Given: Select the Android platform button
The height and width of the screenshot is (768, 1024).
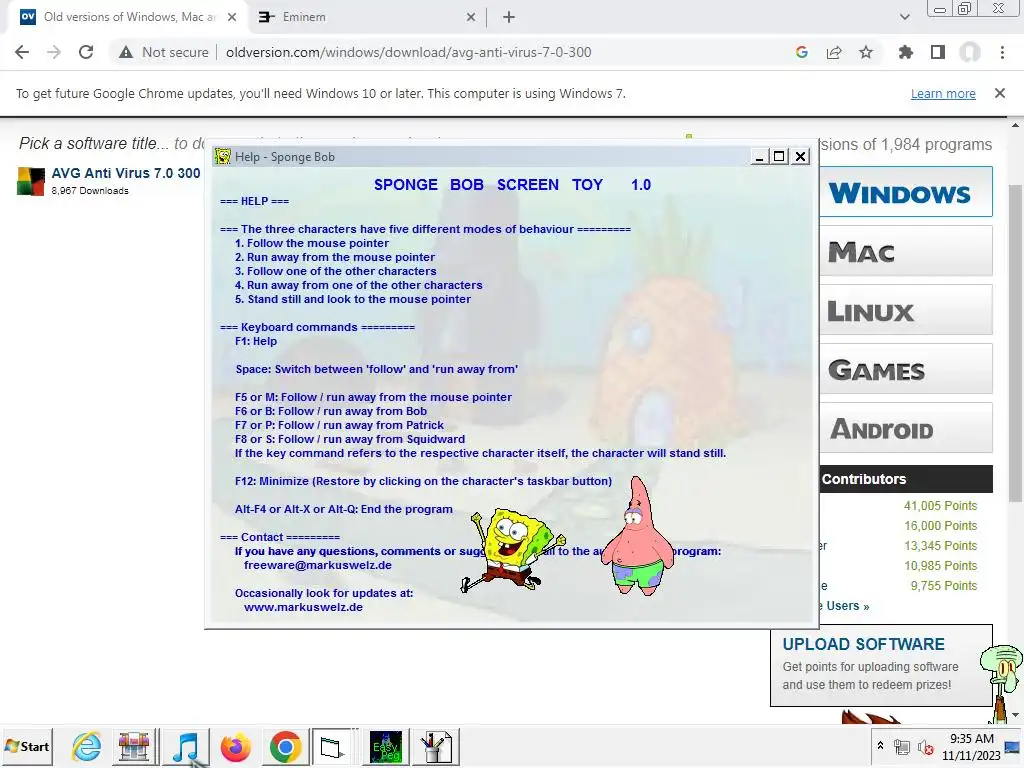Looking at the screenshot, I should click(x=906, y=428).
